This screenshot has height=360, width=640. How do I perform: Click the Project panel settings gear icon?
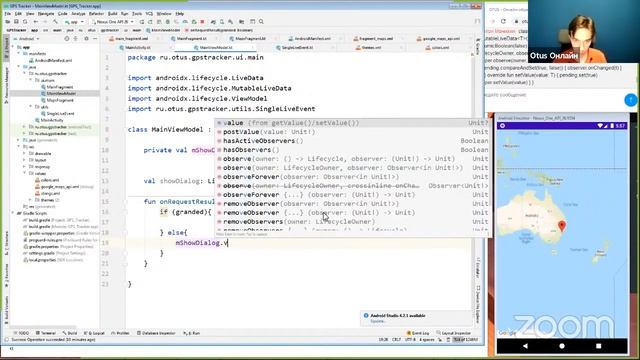pyautogui.click(x=86, y=39)
